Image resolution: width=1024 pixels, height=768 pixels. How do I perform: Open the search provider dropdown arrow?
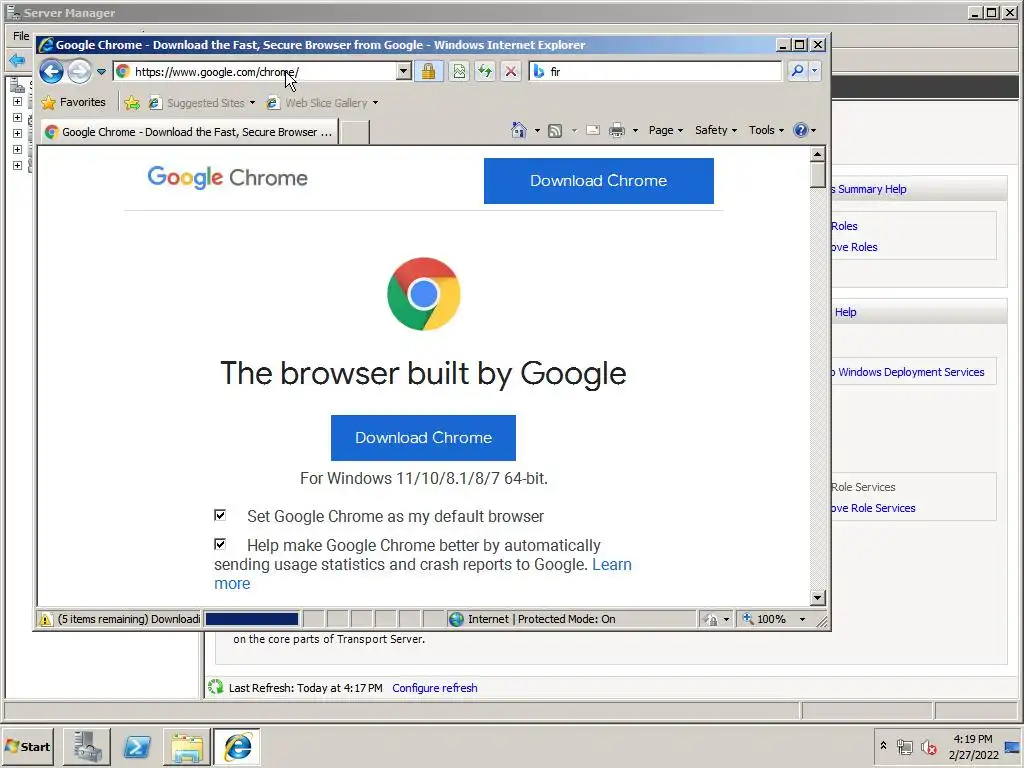(x=814, y=71)
